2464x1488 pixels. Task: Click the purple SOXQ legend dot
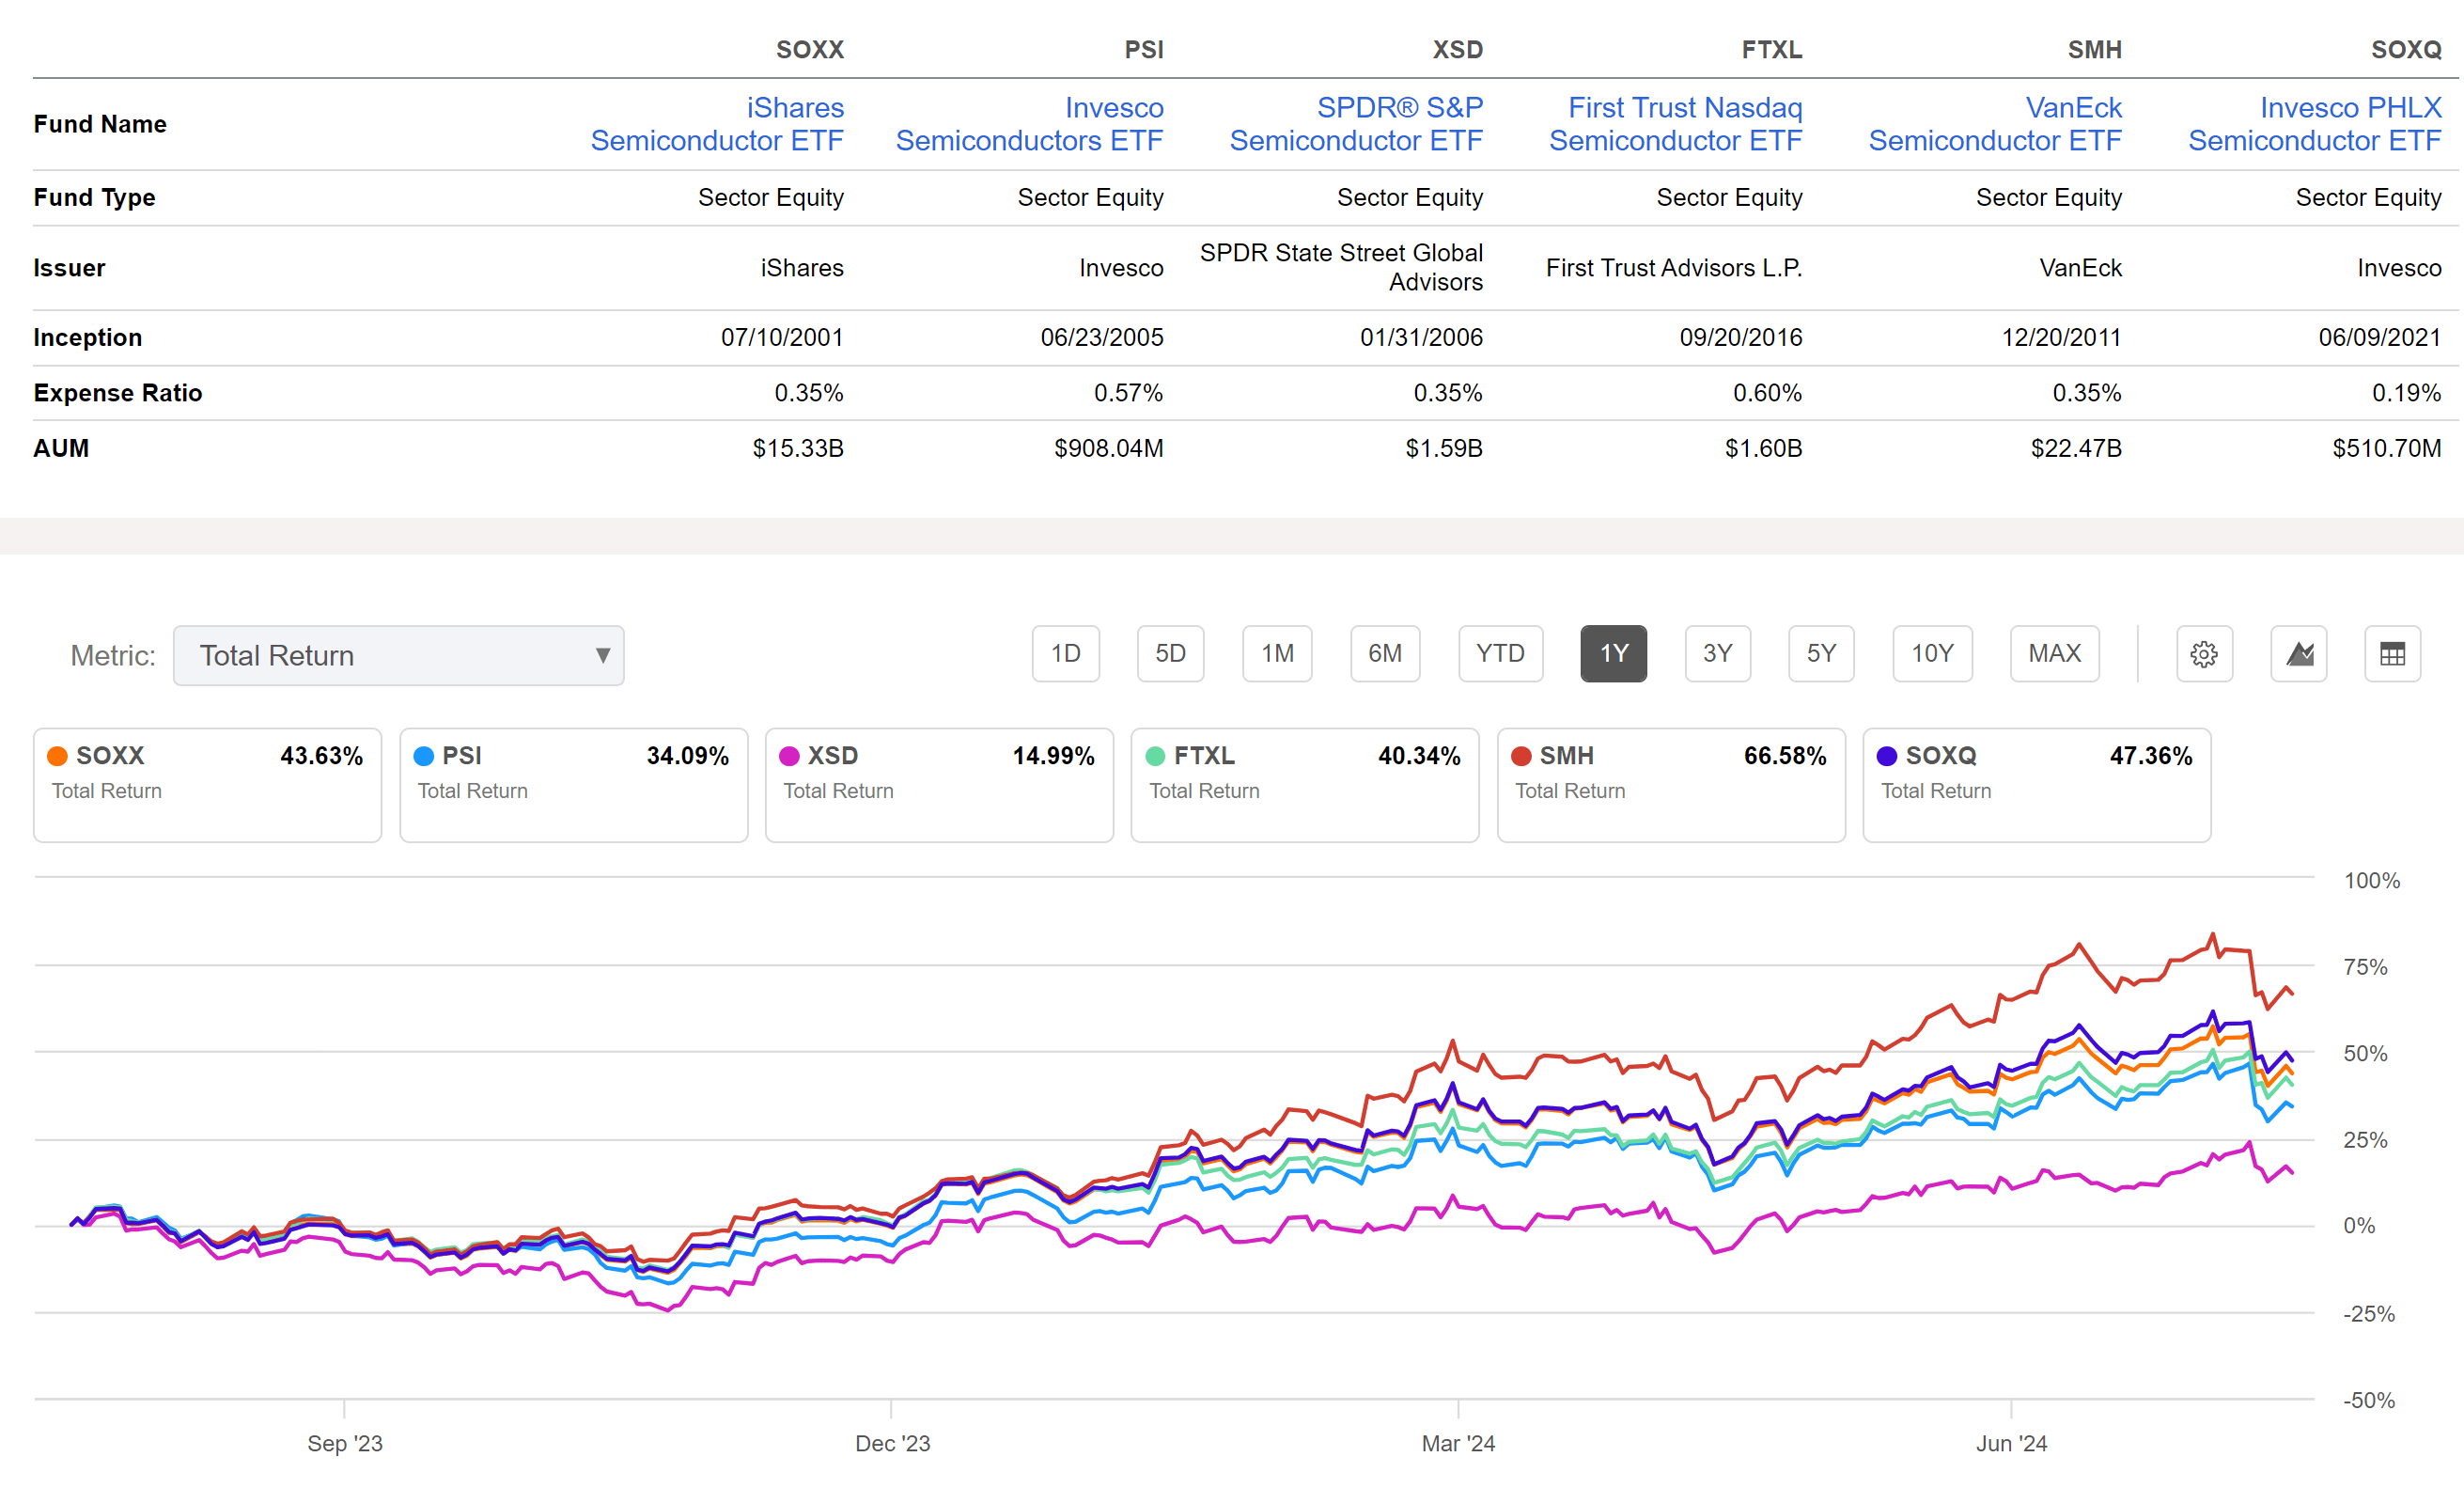pos(1887,756)
